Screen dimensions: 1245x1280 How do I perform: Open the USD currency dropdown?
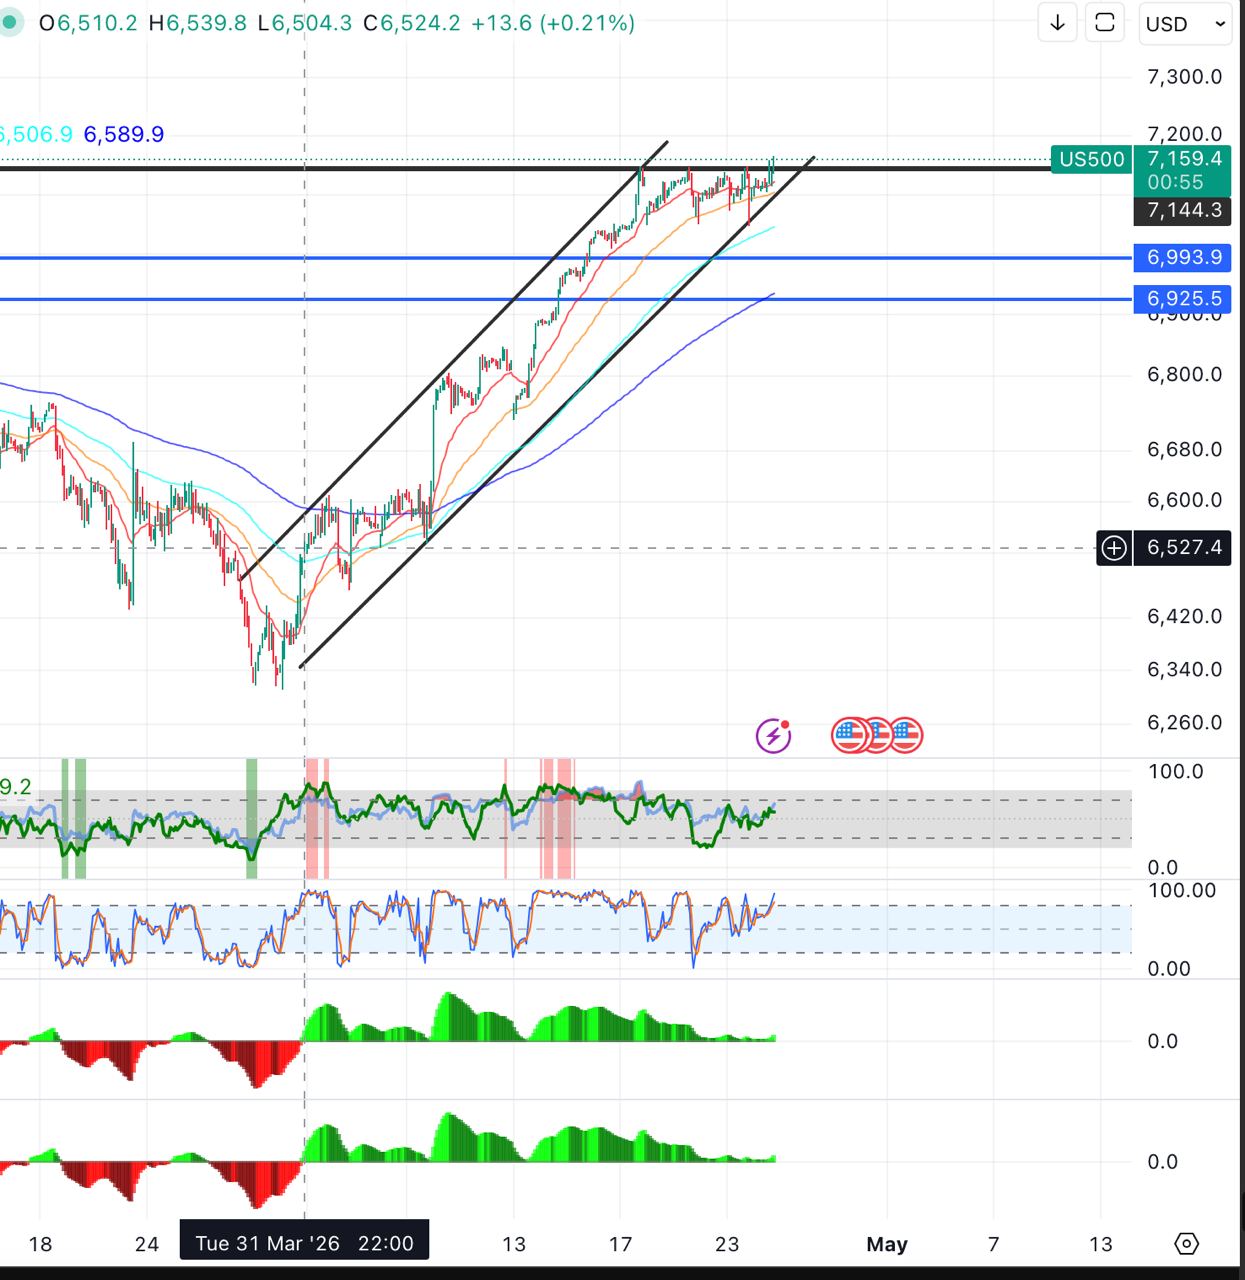tap(1185, 24)
